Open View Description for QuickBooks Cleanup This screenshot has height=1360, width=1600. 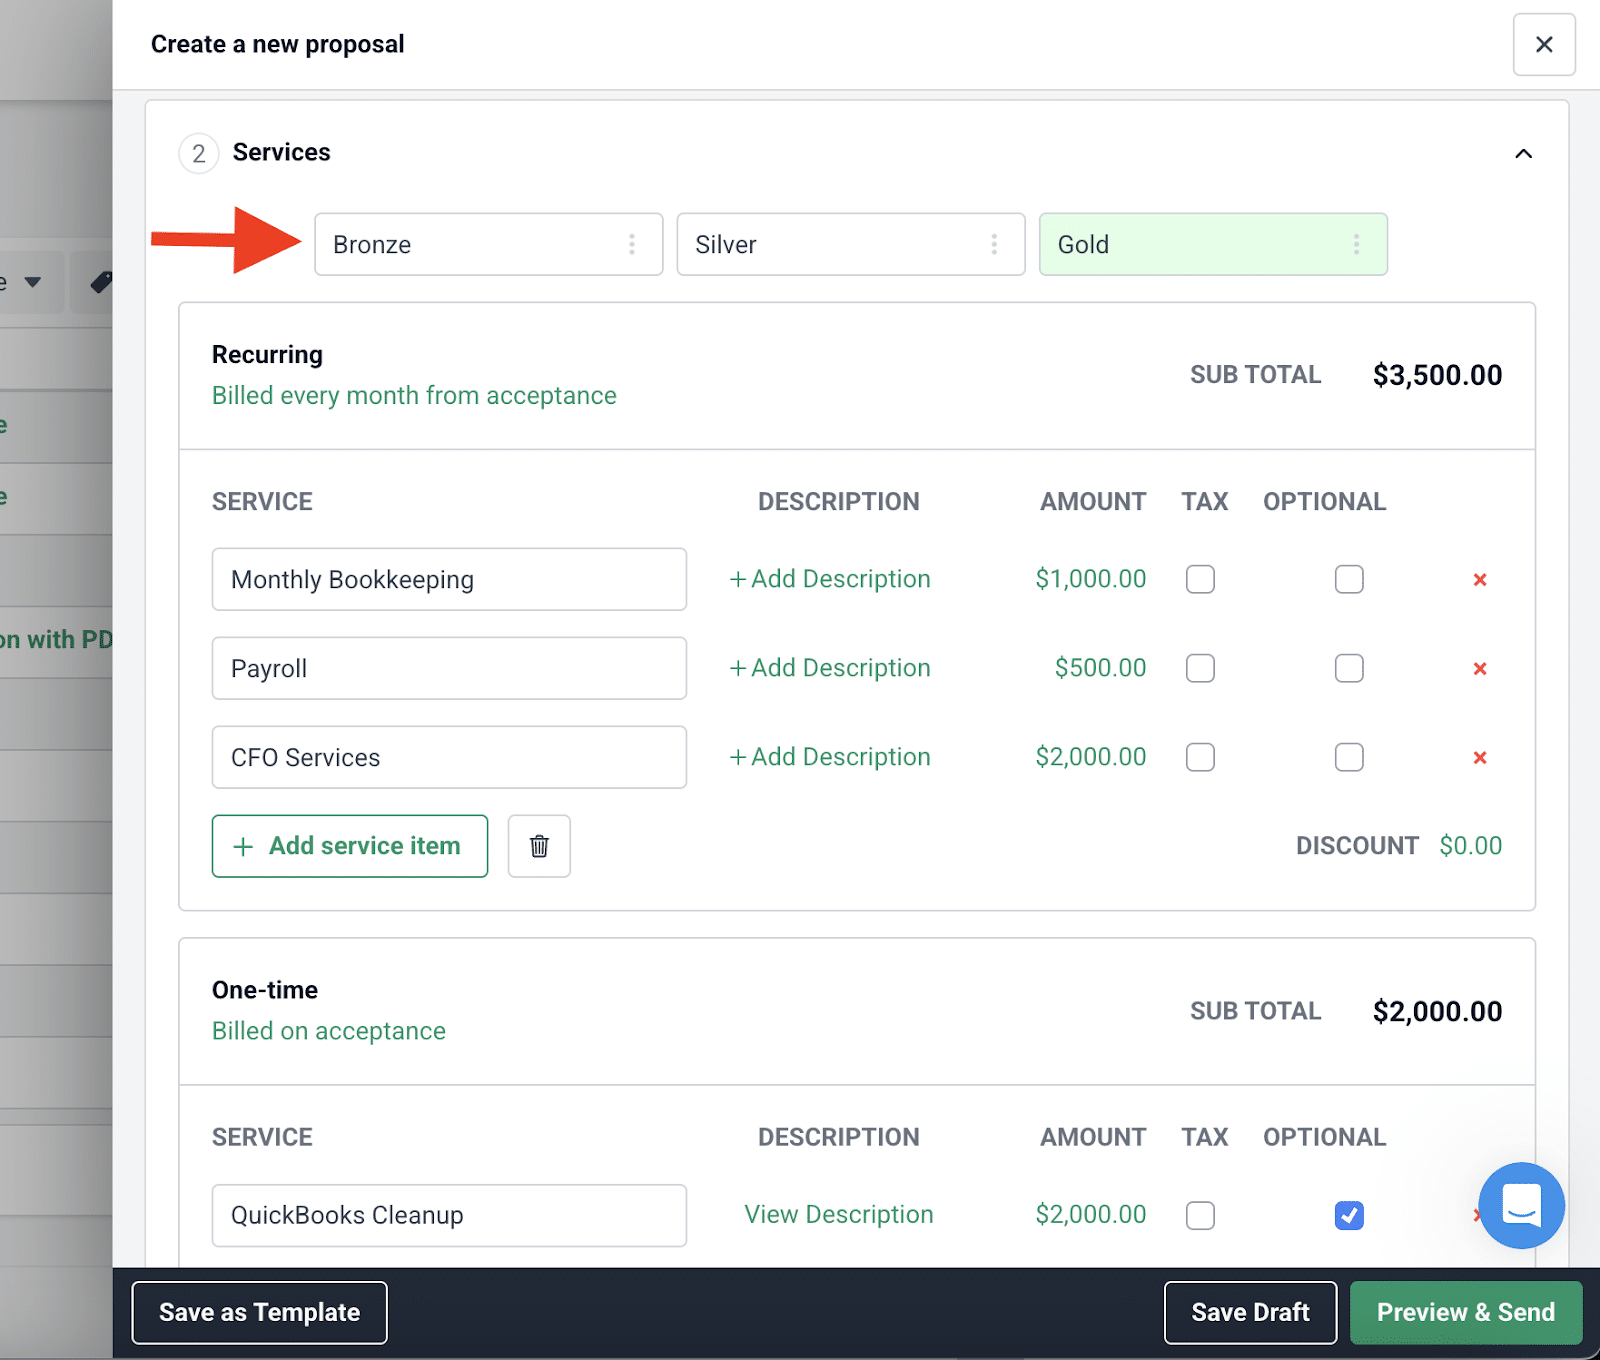coord(839,1214)
